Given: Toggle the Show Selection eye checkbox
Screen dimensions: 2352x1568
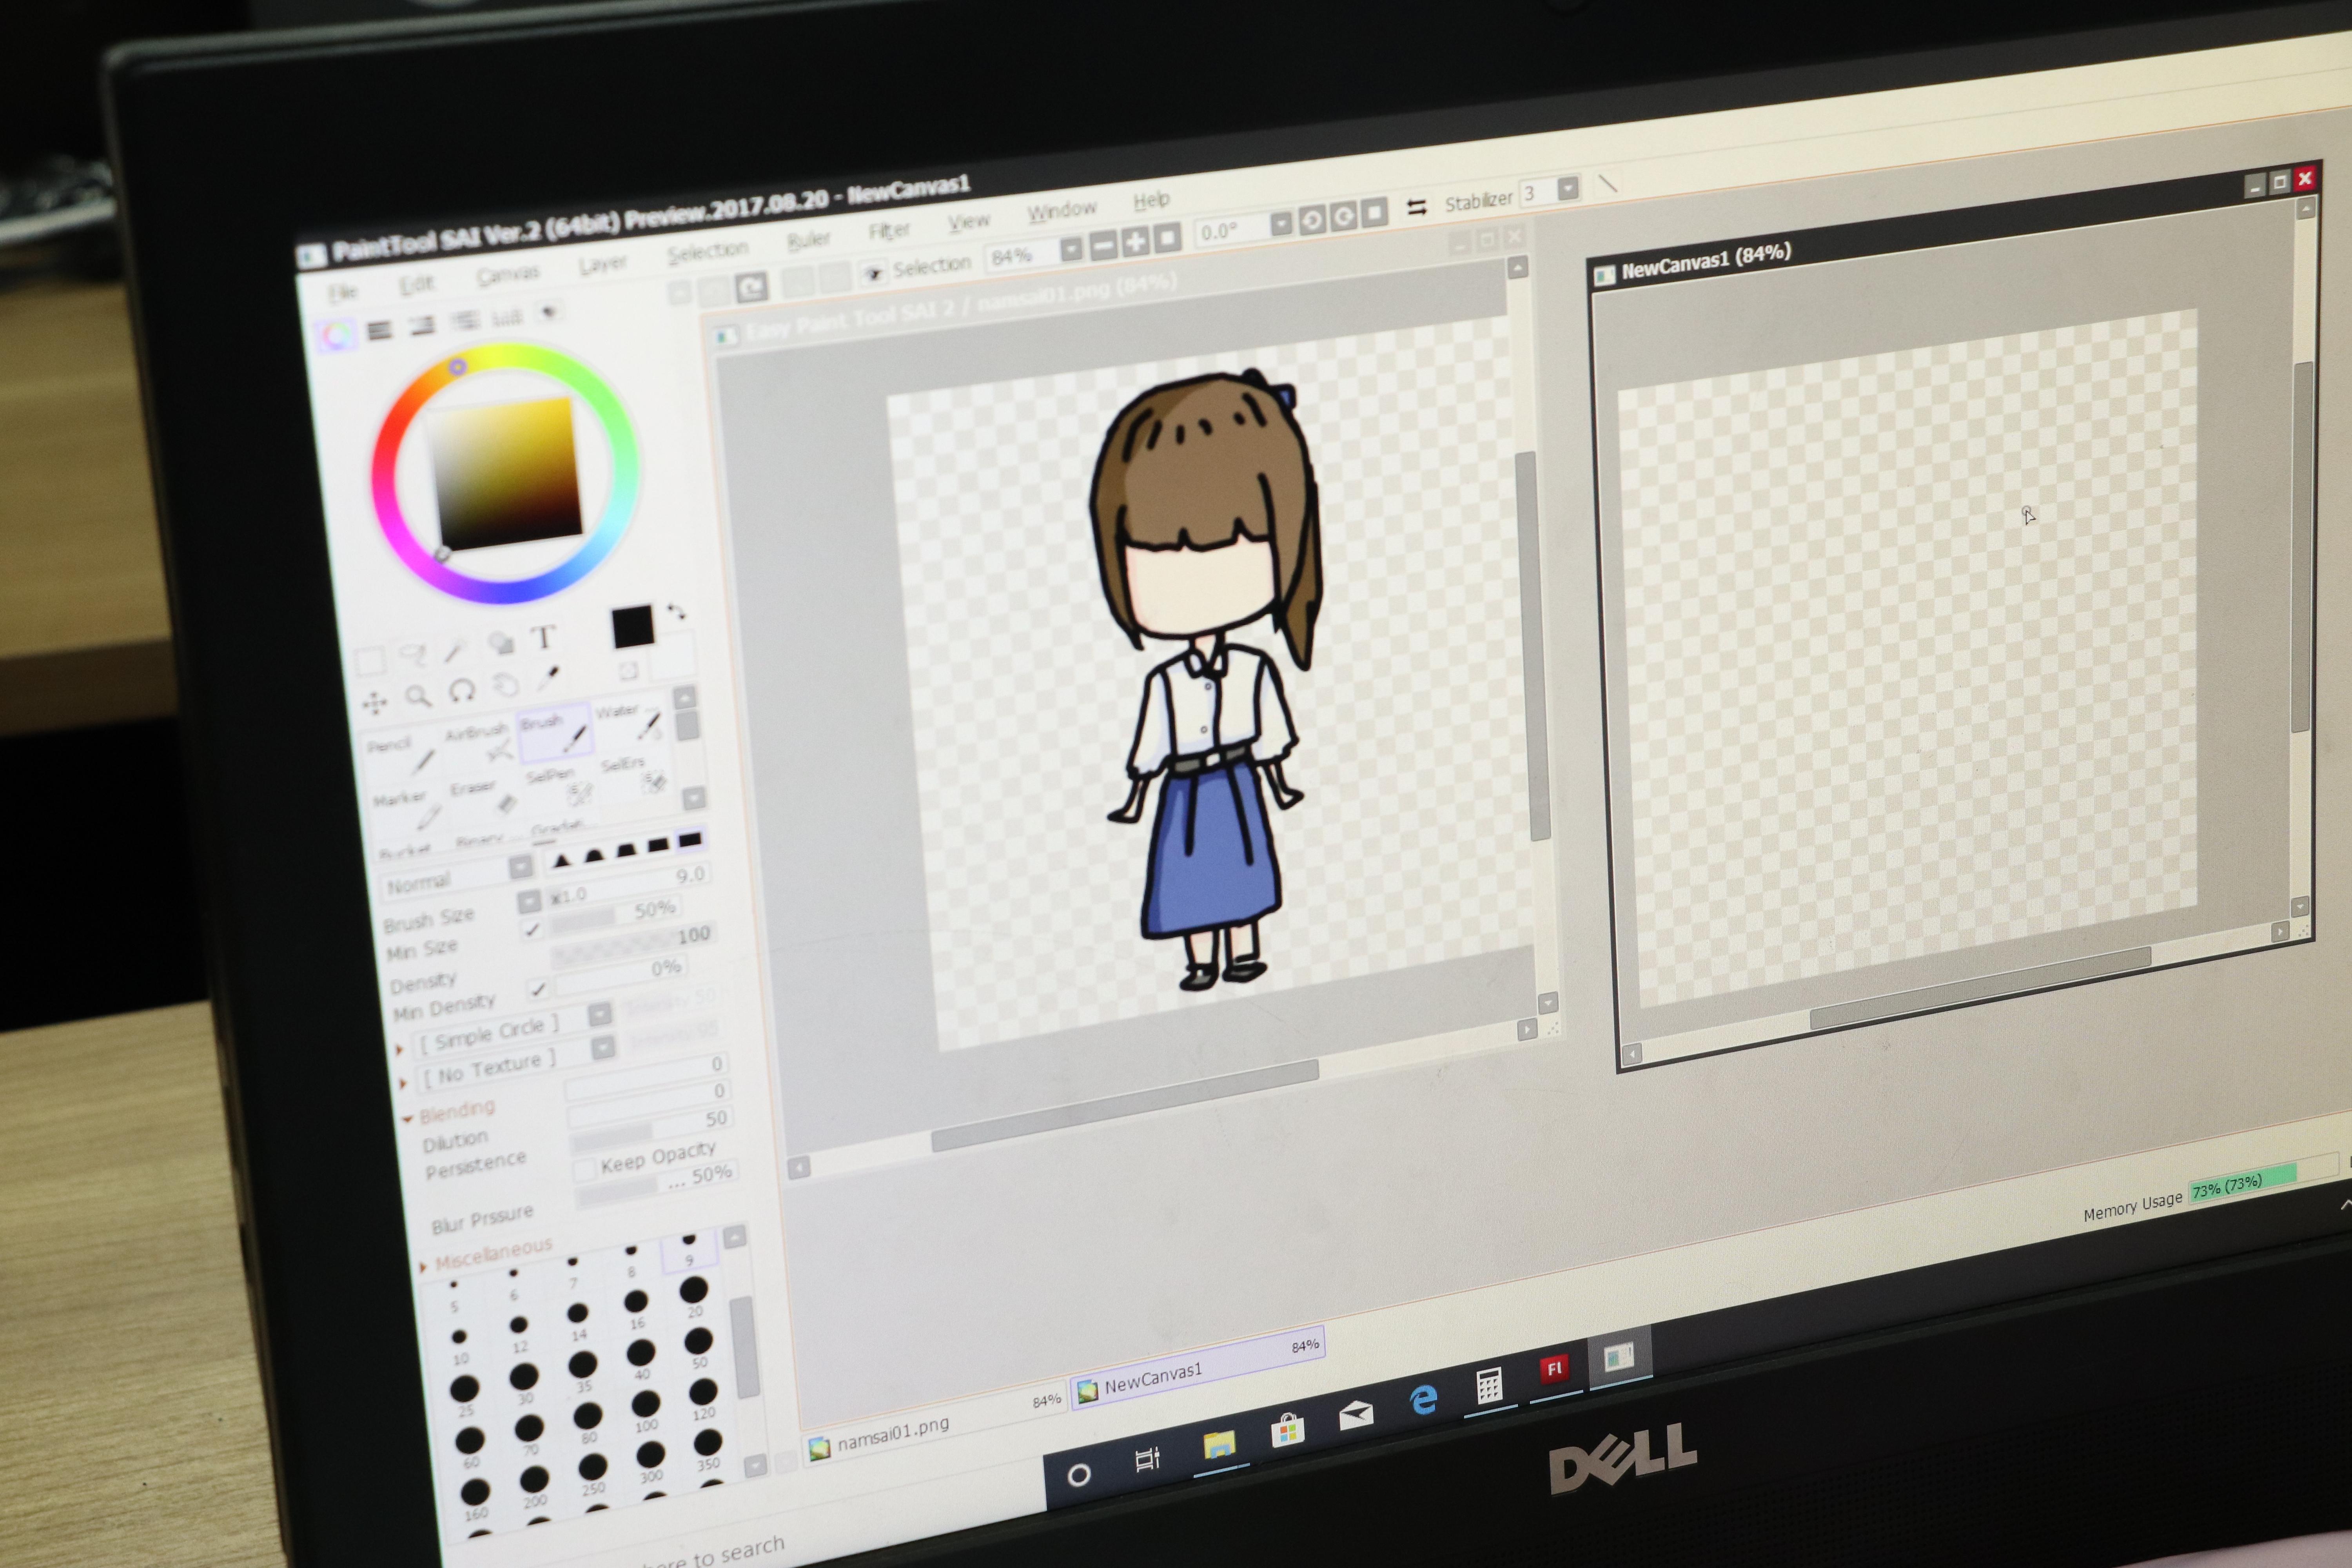Looking at the screenshot, I should coord(875,272).
